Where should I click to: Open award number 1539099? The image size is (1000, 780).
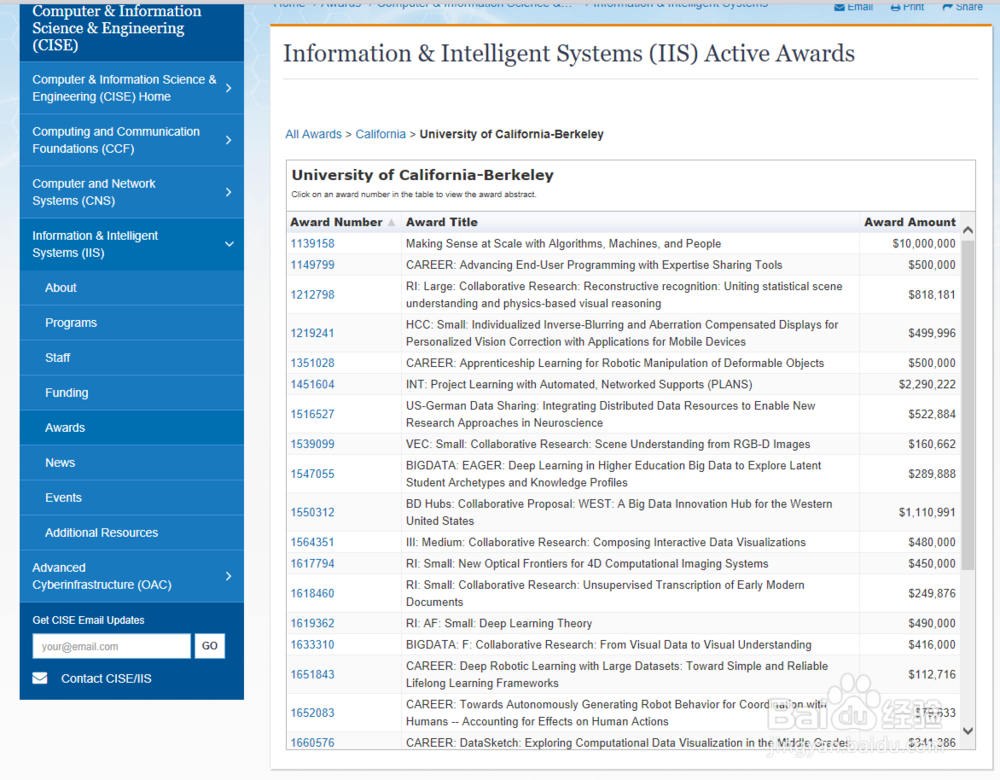click(x=312, y=444)
